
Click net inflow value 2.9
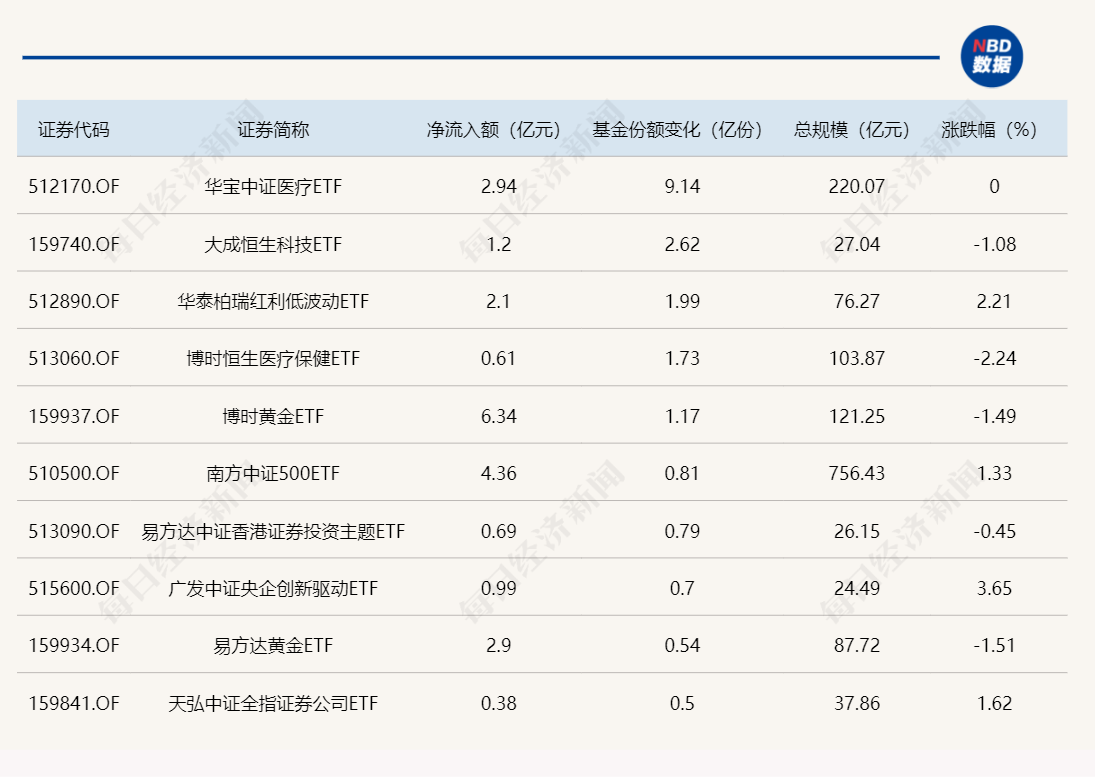pyautogui.click(x=499, y=646)
